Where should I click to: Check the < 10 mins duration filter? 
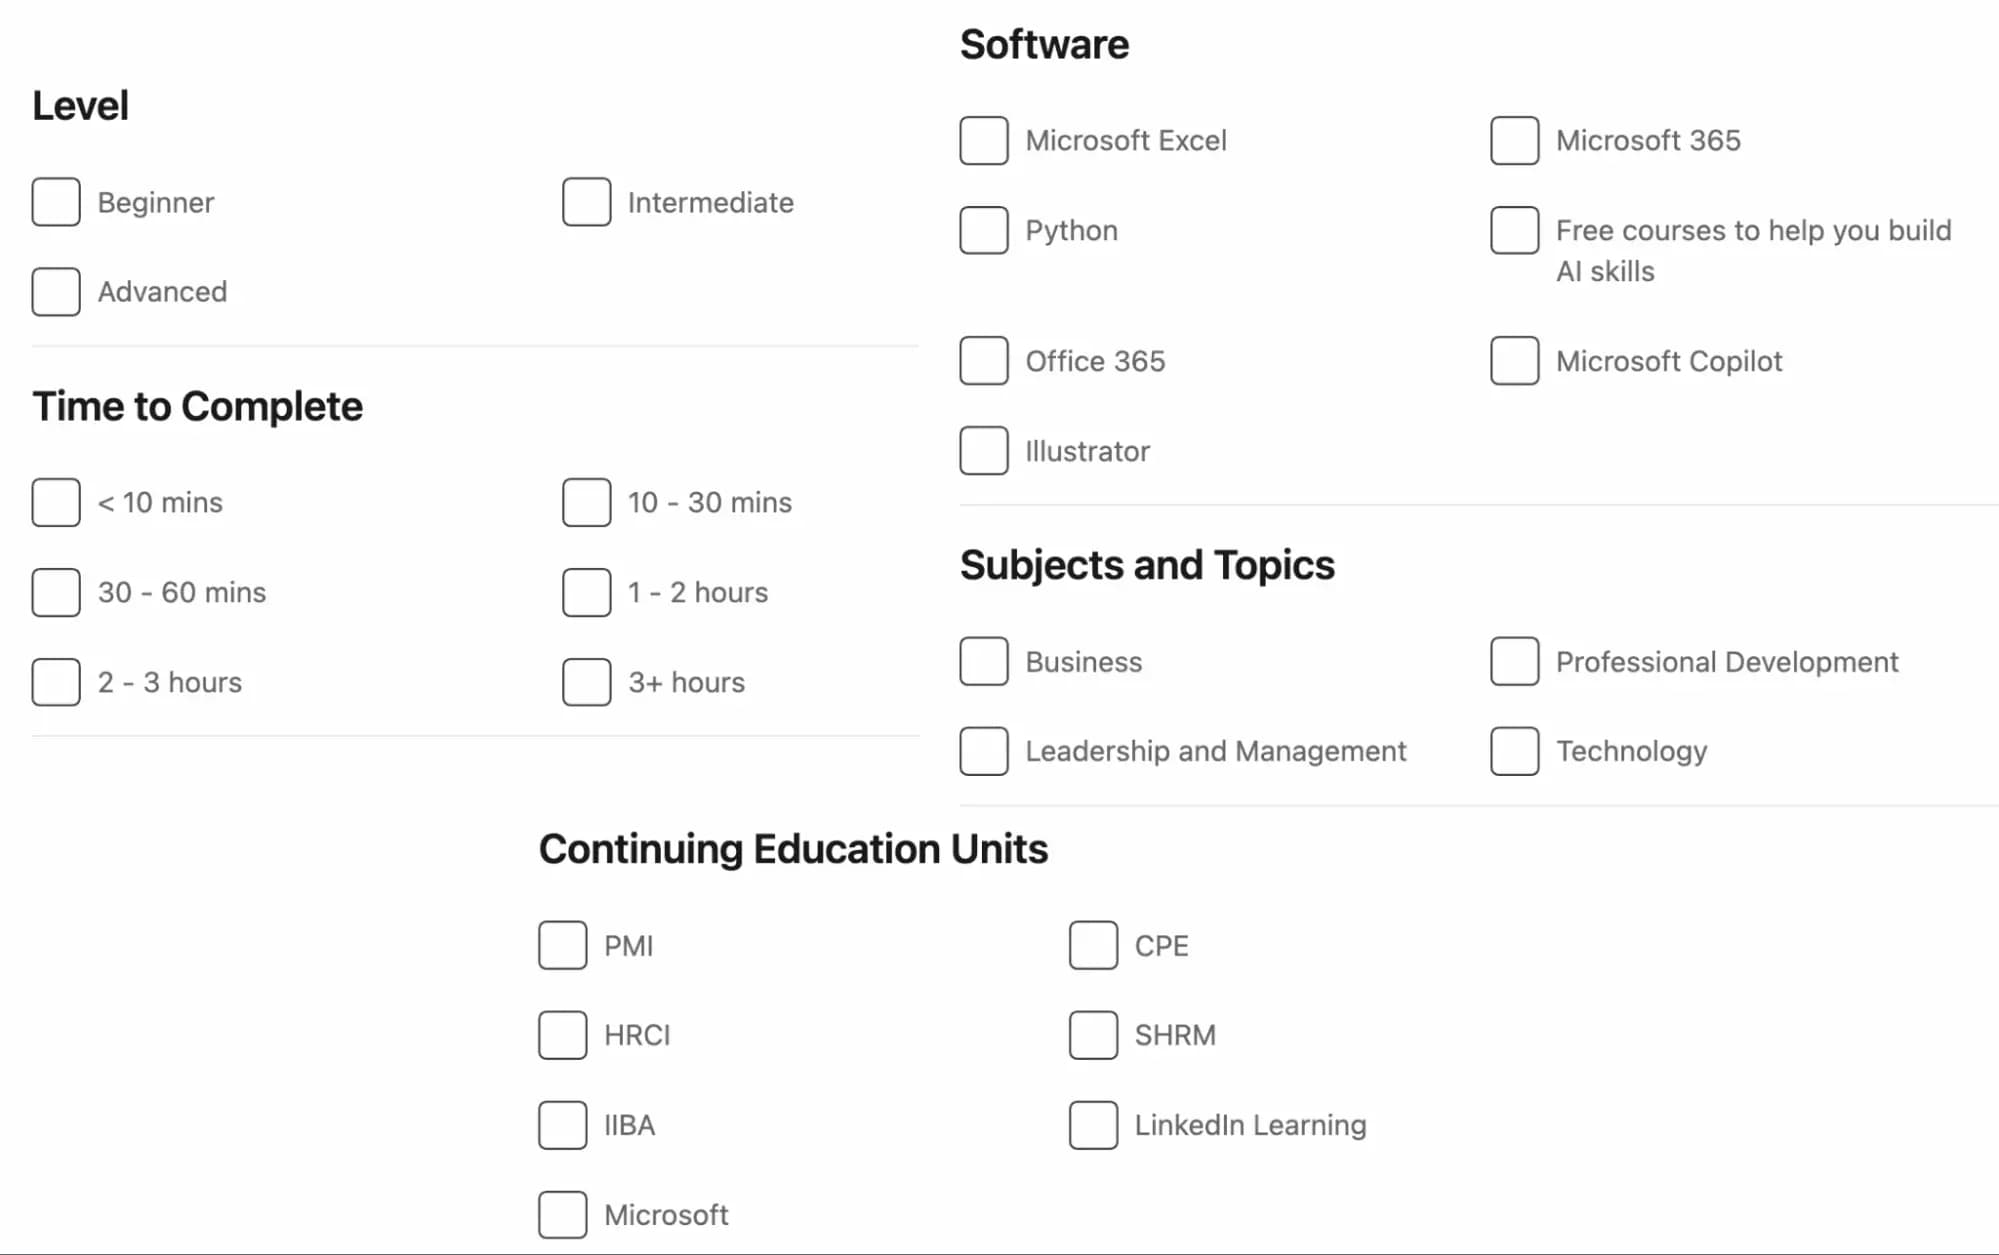[55, 503]
